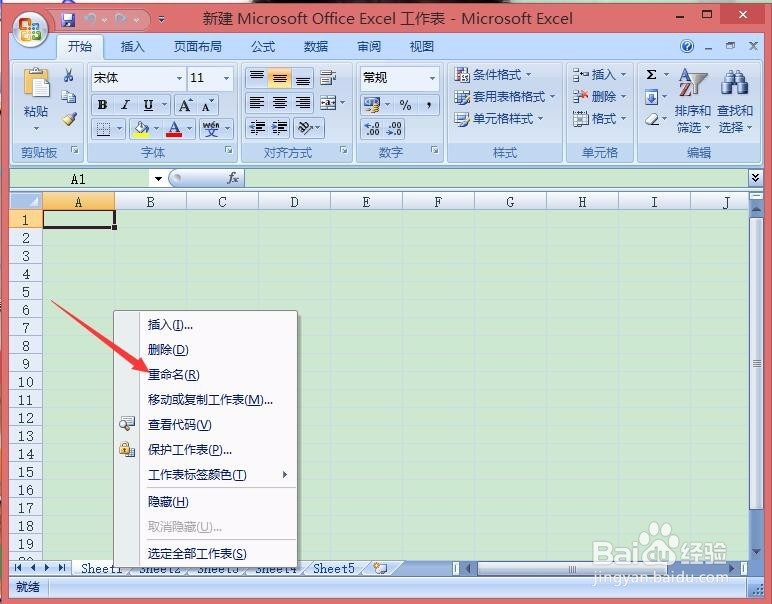Image resolution: width=772 pixels, height=604 pixels.
Task: Open Excel Help question mark
Action: (687, 47)
